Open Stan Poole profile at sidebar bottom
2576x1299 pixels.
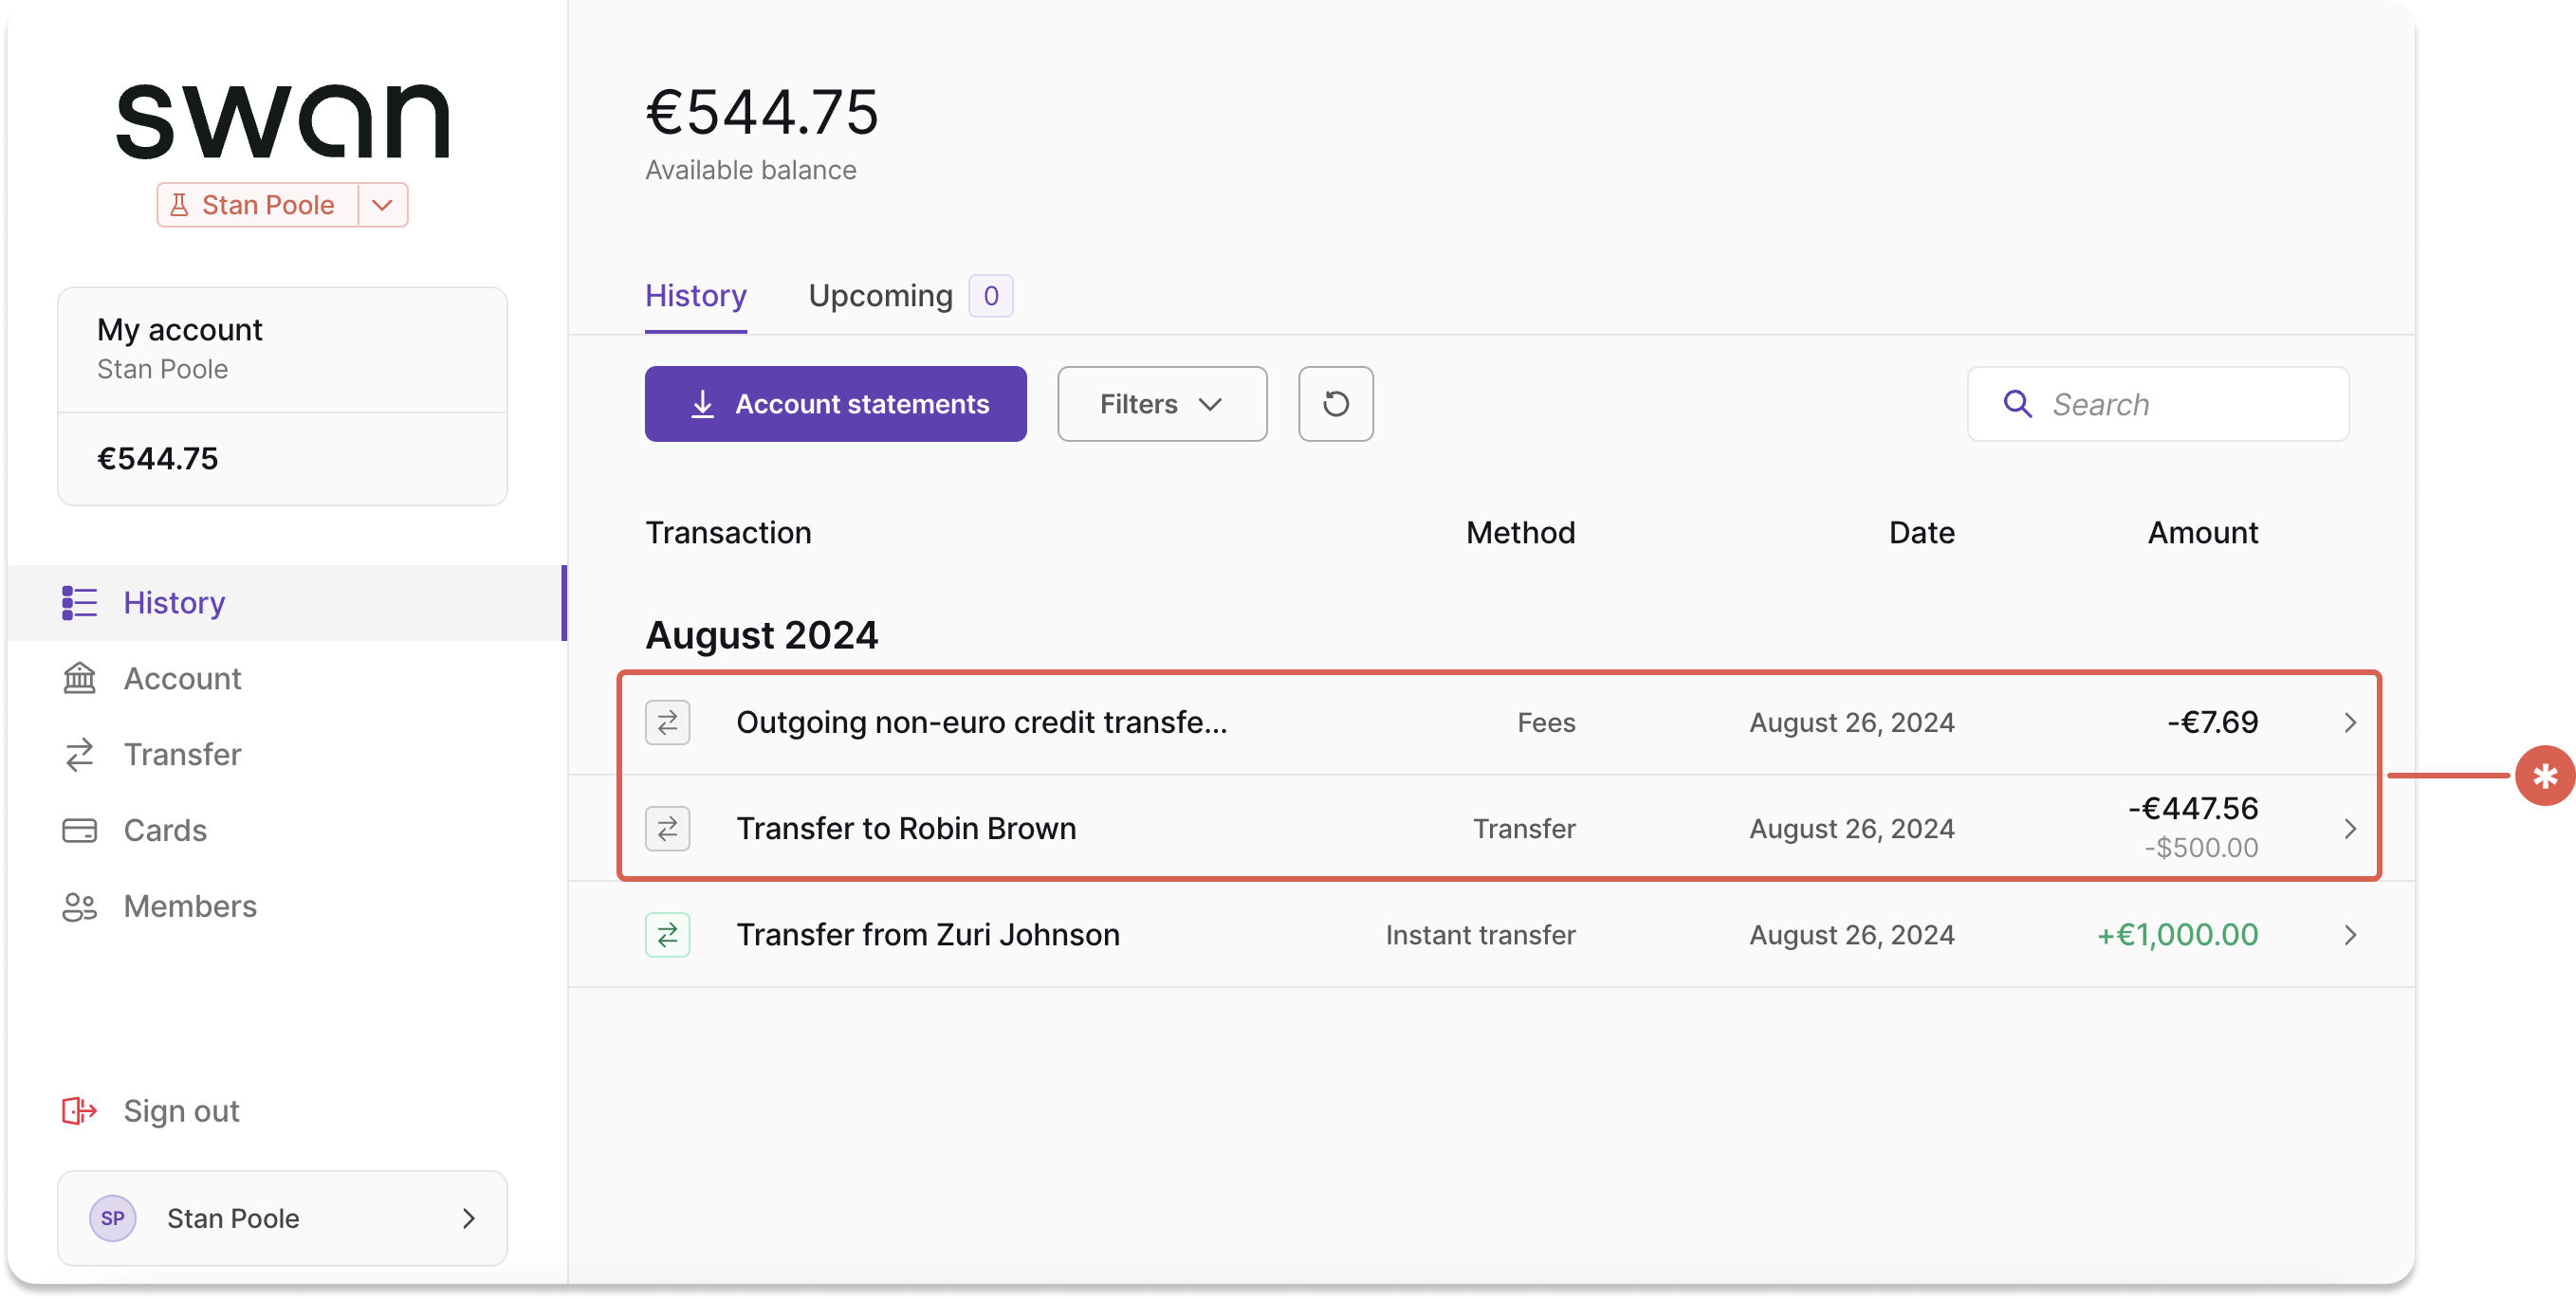click(282, 1218)
